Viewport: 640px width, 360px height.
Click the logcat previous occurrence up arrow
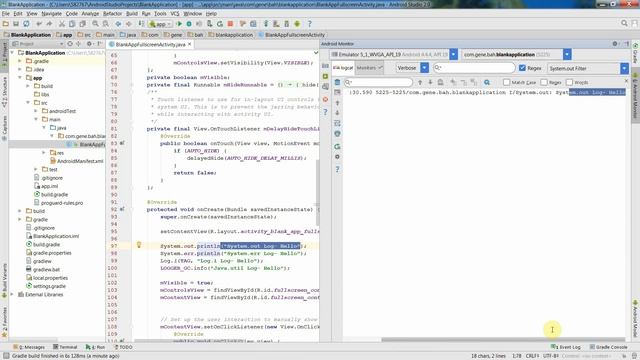(x=420, y=82)
